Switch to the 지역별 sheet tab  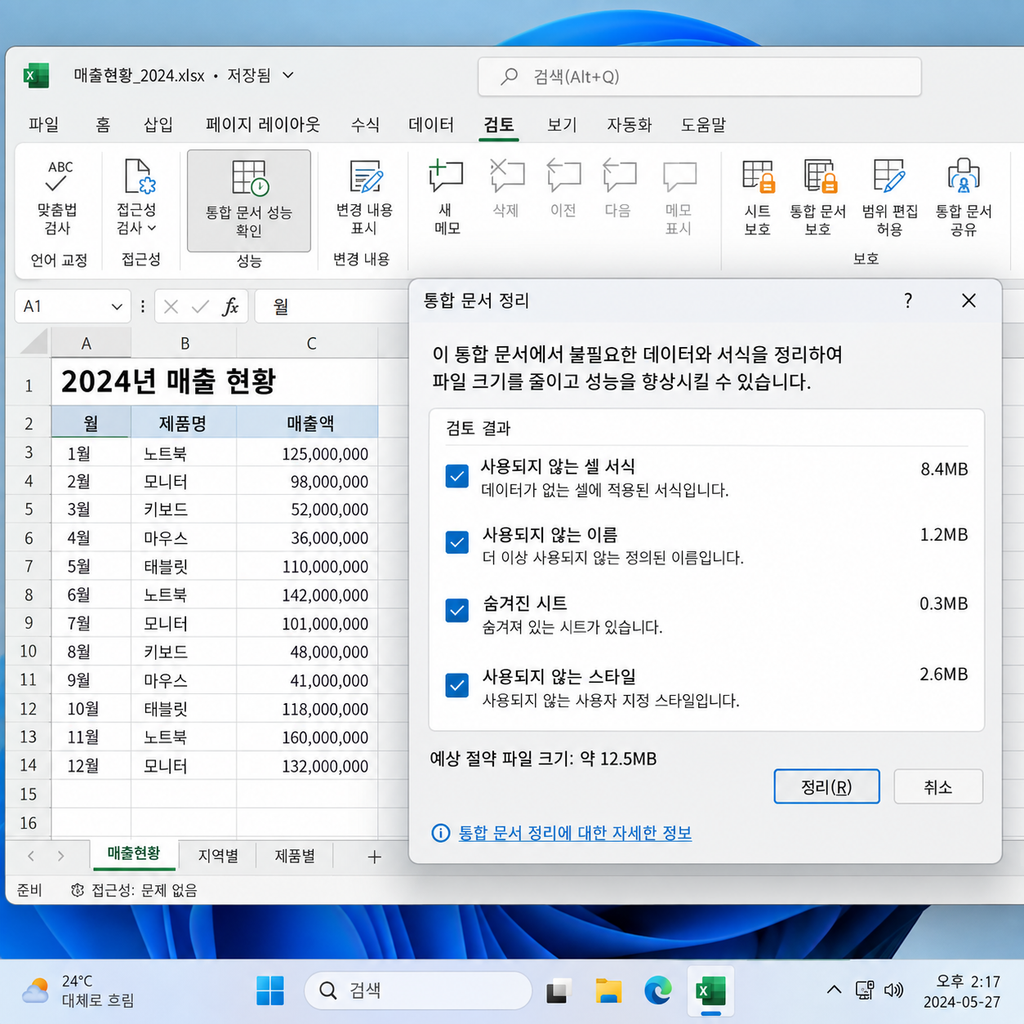click(x=218, y=856)
